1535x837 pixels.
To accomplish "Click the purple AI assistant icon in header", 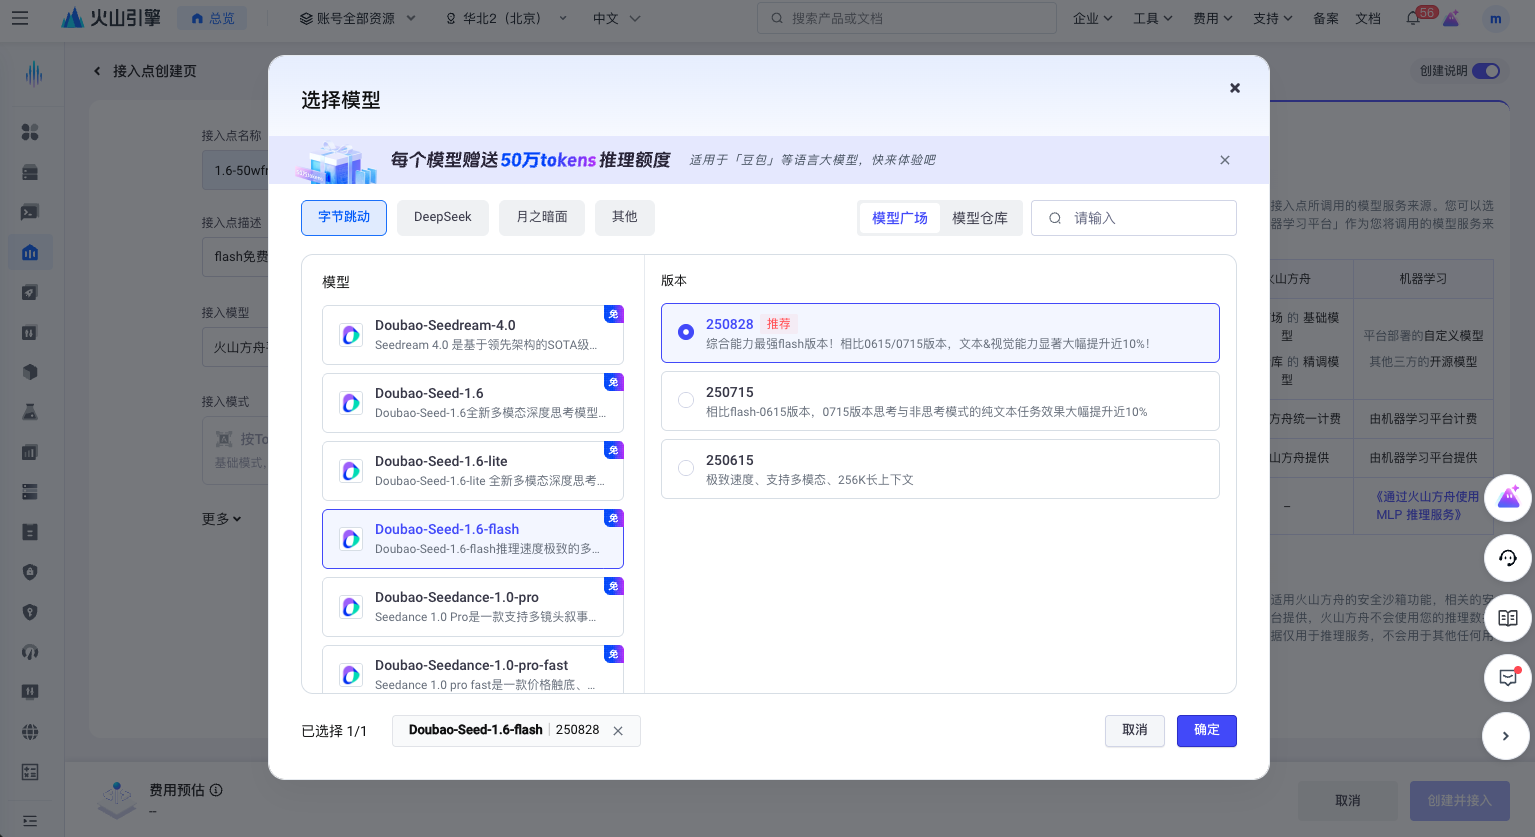I will pyautogui.click(x=1451, y=18).
